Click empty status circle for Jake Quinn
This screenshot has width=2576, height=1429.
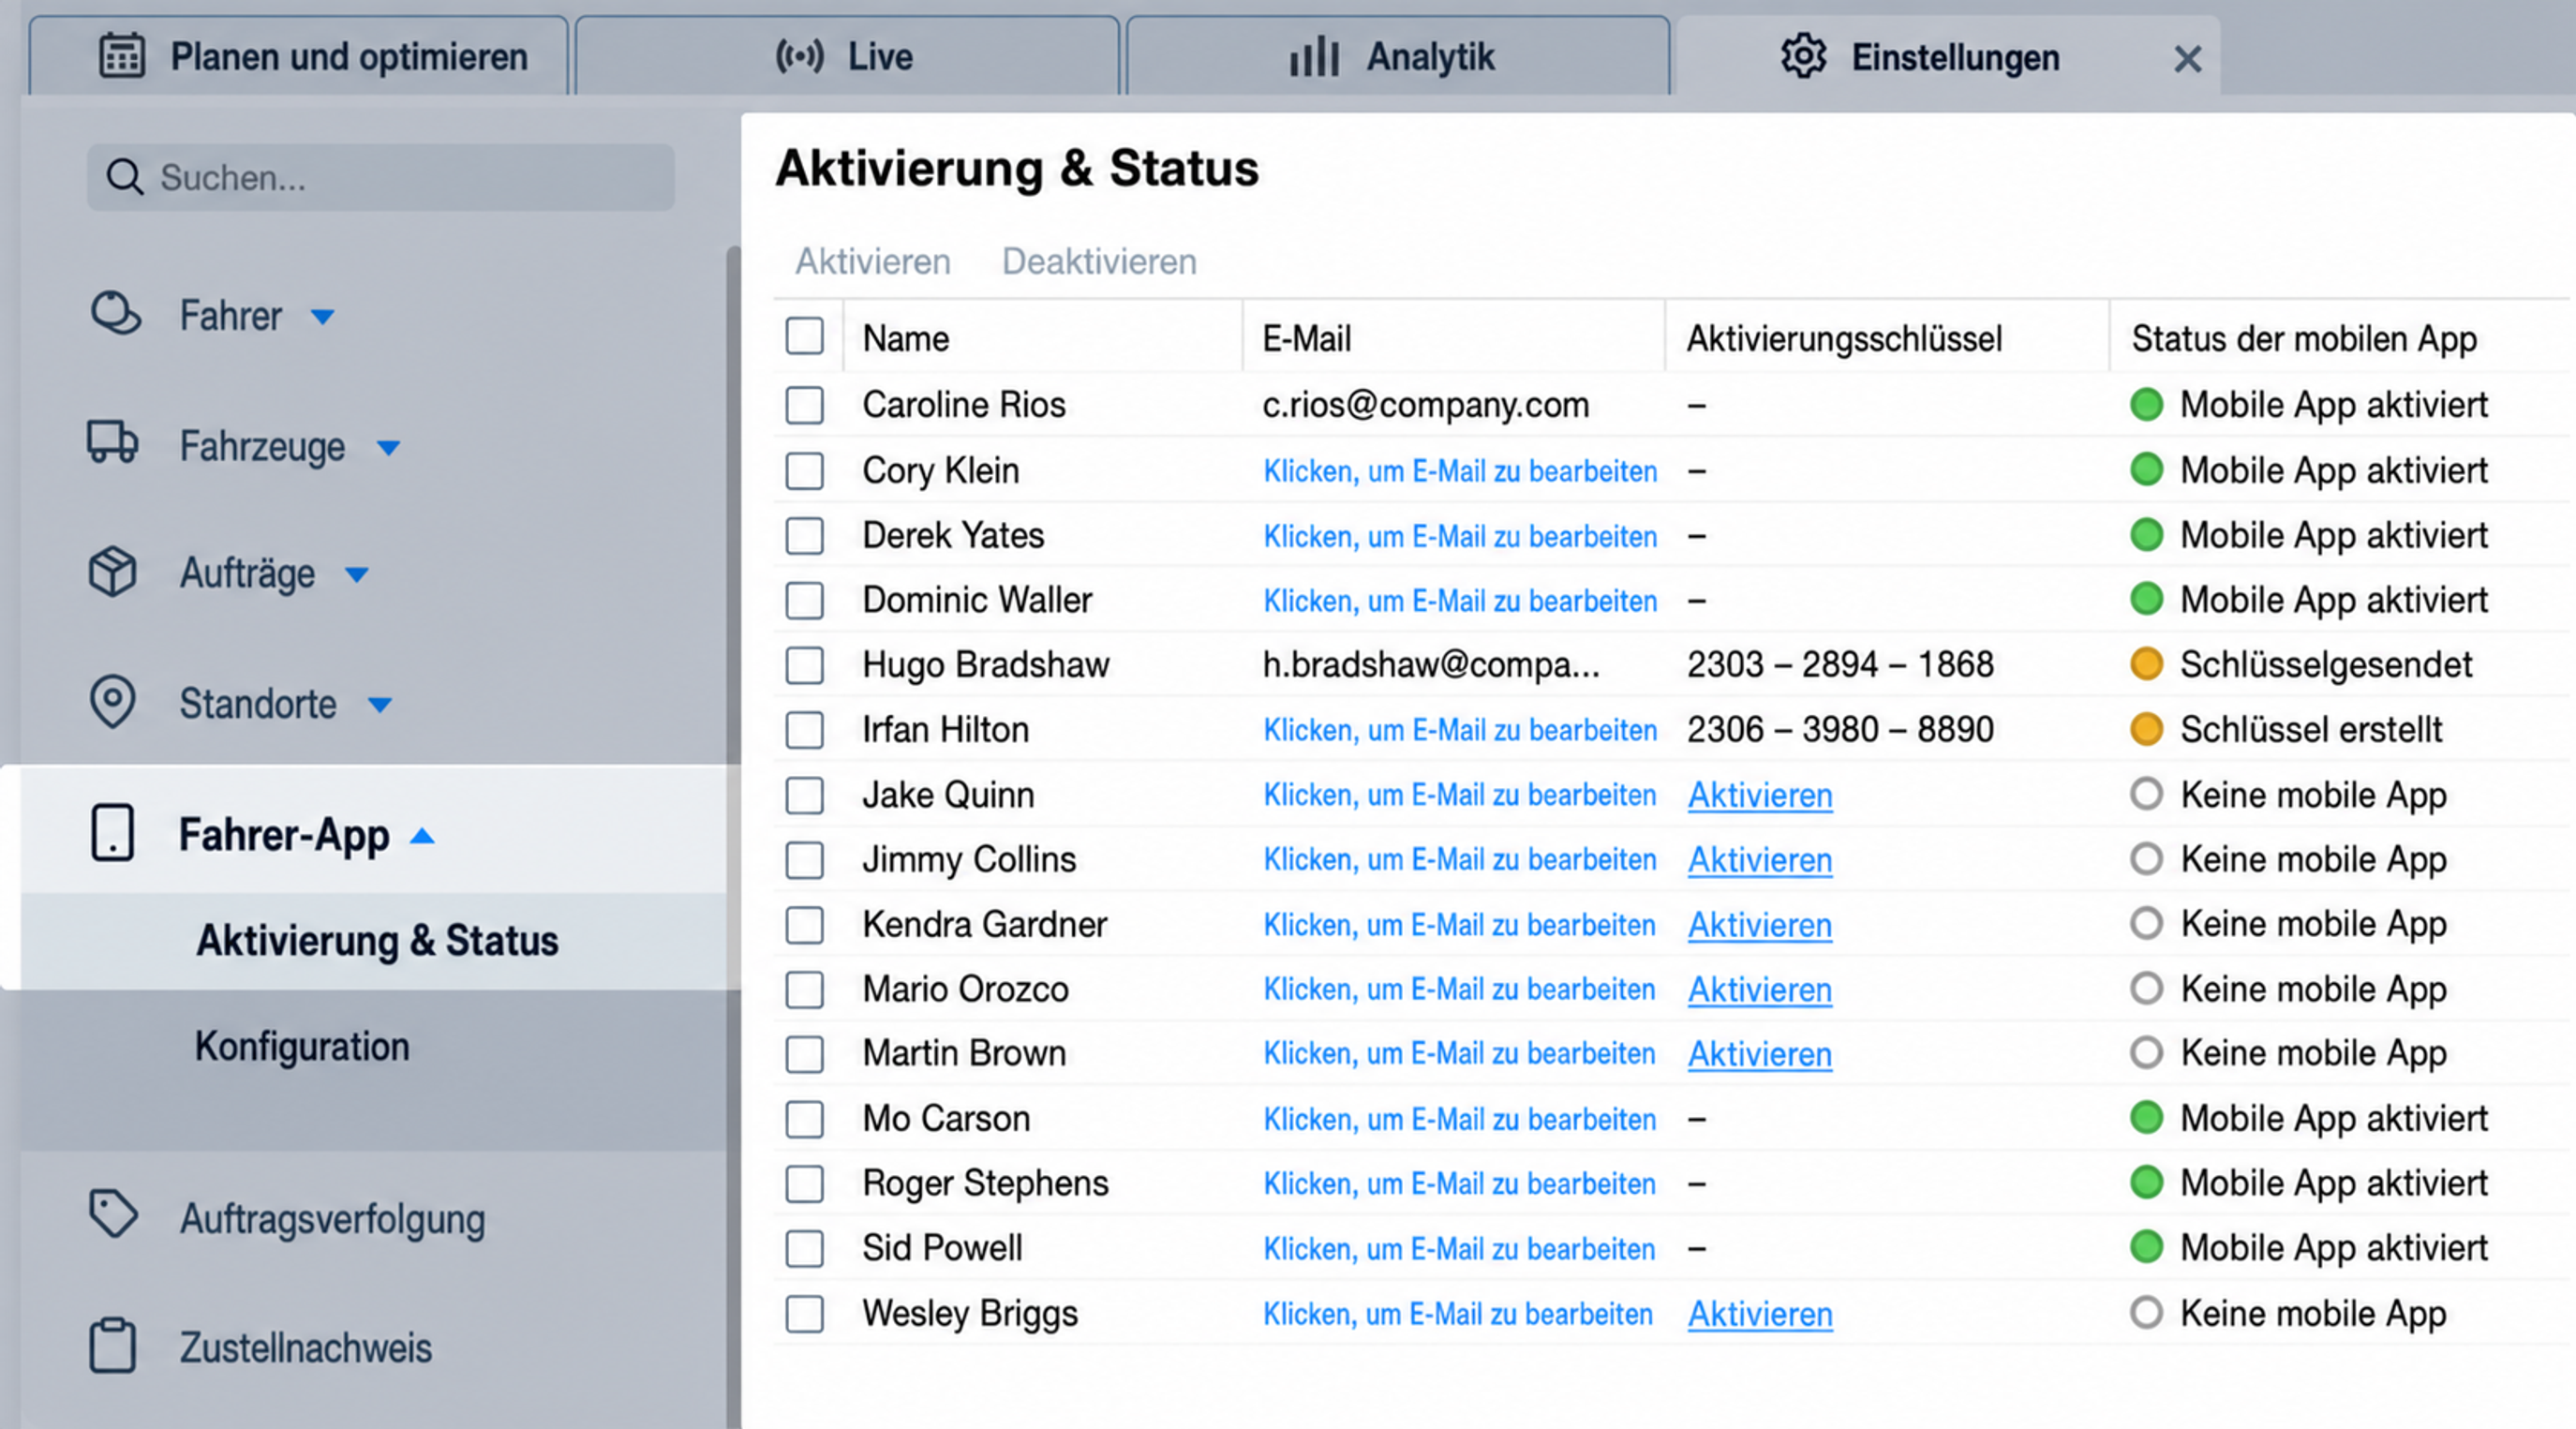pyautogui.click(x=2146, y=794)
